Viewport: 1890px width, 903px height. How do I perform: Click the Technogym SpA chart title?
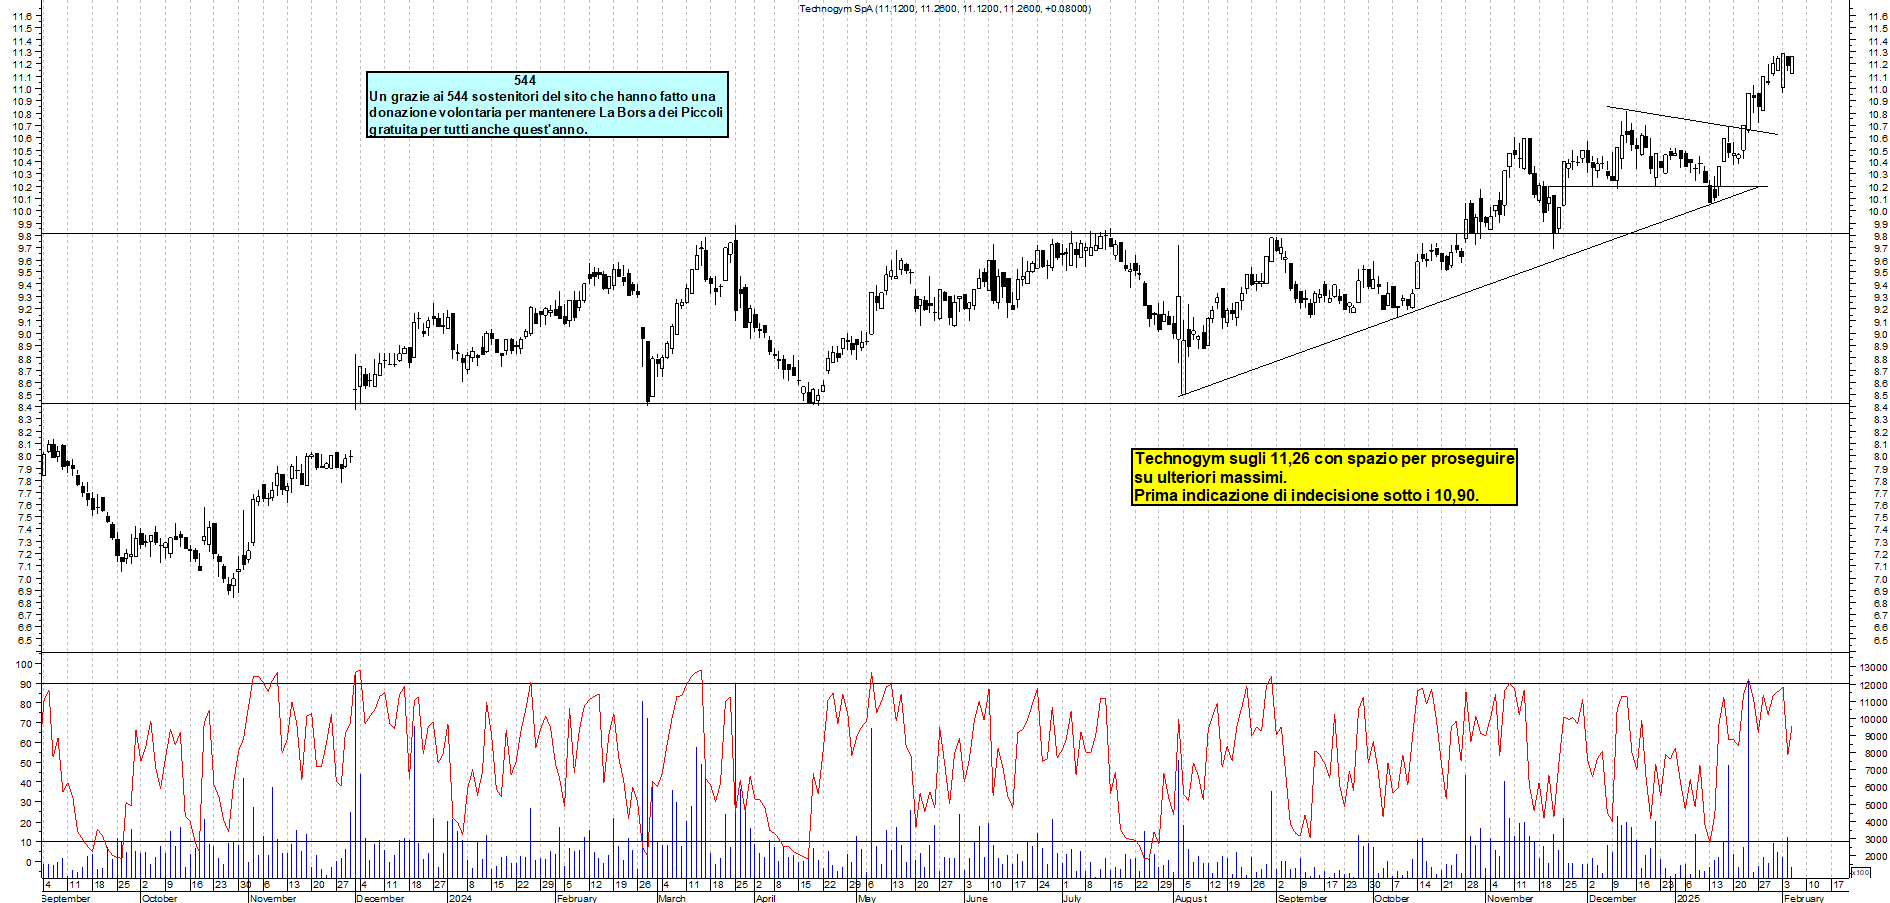click(x=944, y=8)
